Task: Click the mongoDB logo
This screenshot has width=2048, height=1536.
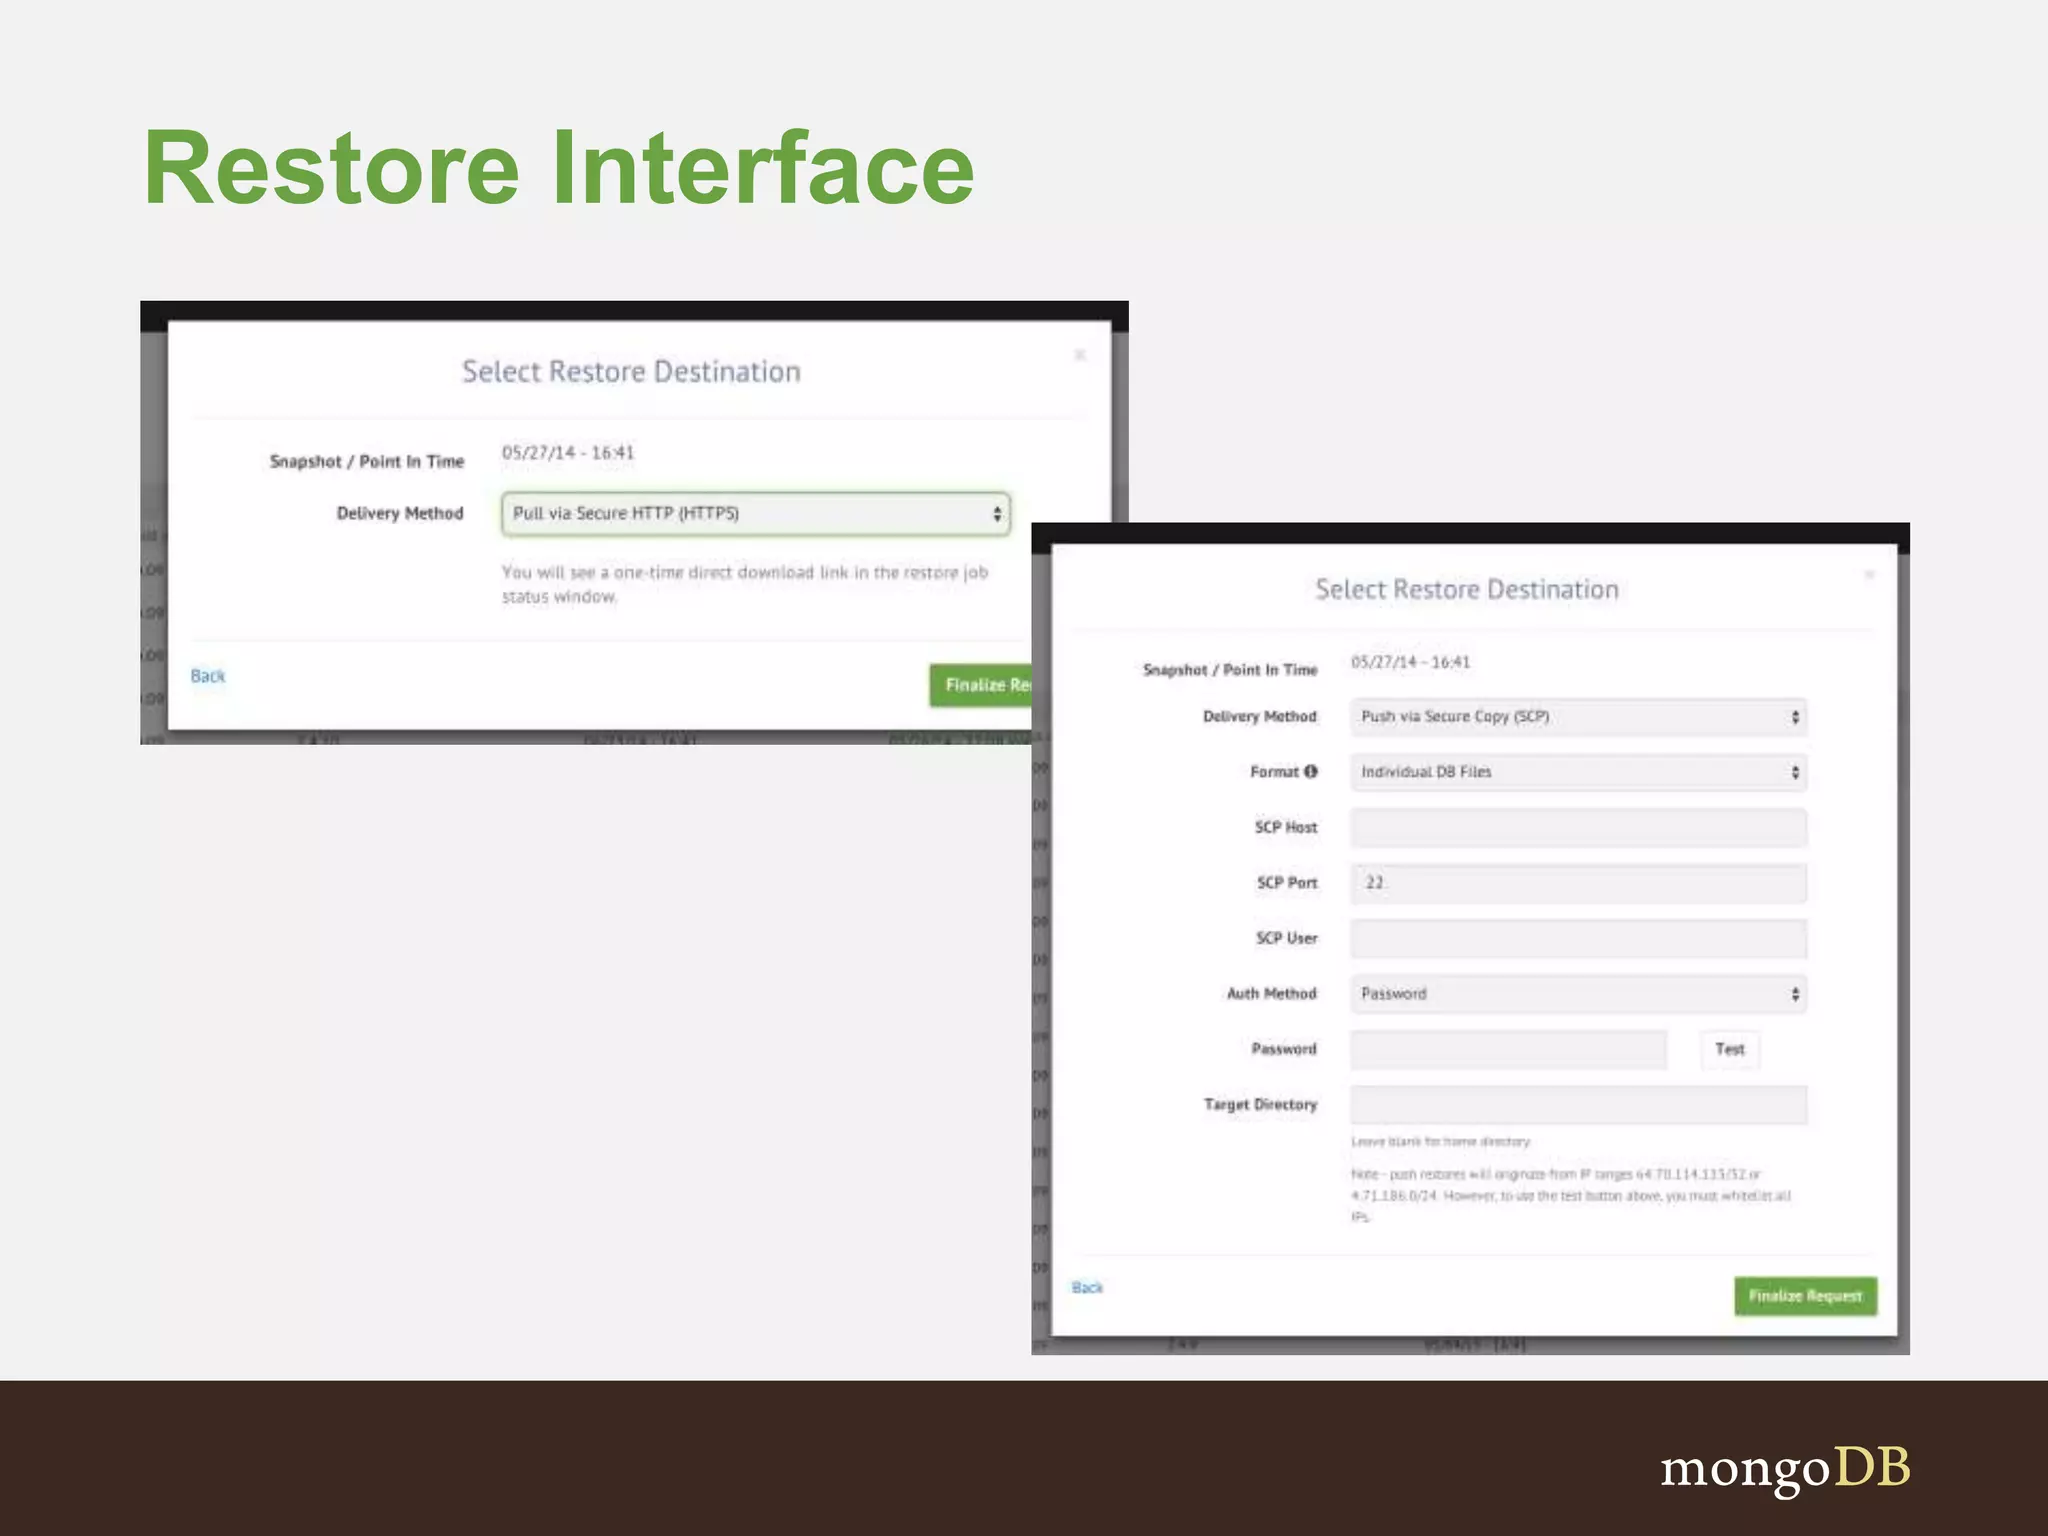Action: coord(1785,1469)
